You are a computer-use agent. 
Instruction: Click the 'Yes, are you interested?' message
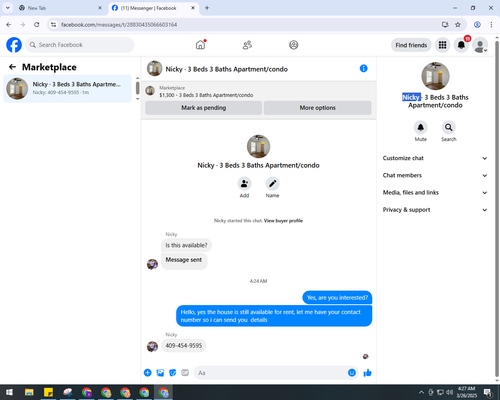pyautogui.click(x=337, y=298)
